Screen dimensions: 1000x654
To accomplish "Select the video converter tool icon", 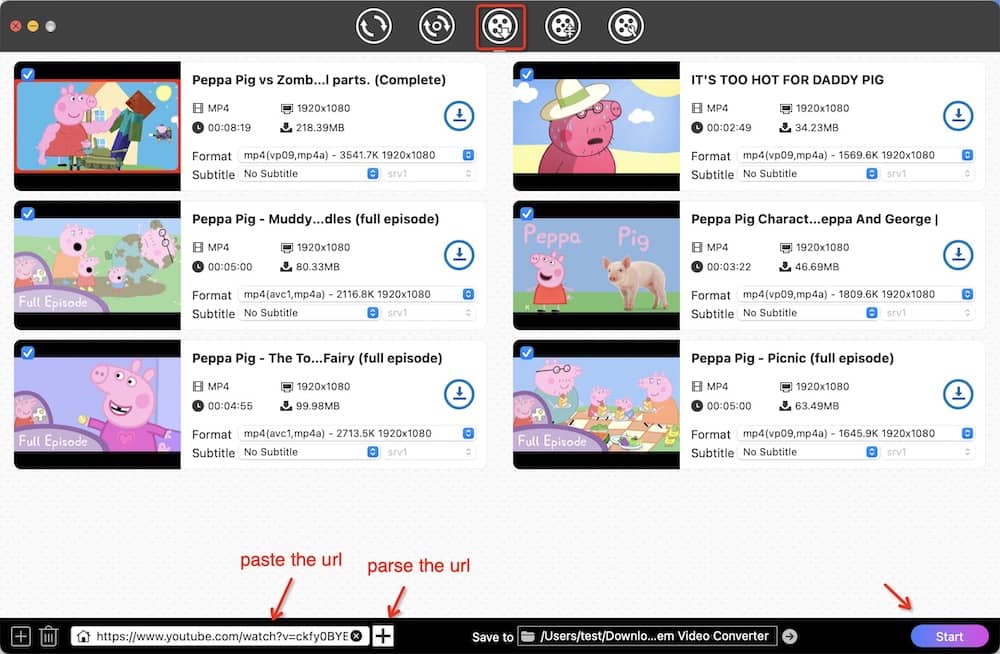I will click(x=374, y=26).
